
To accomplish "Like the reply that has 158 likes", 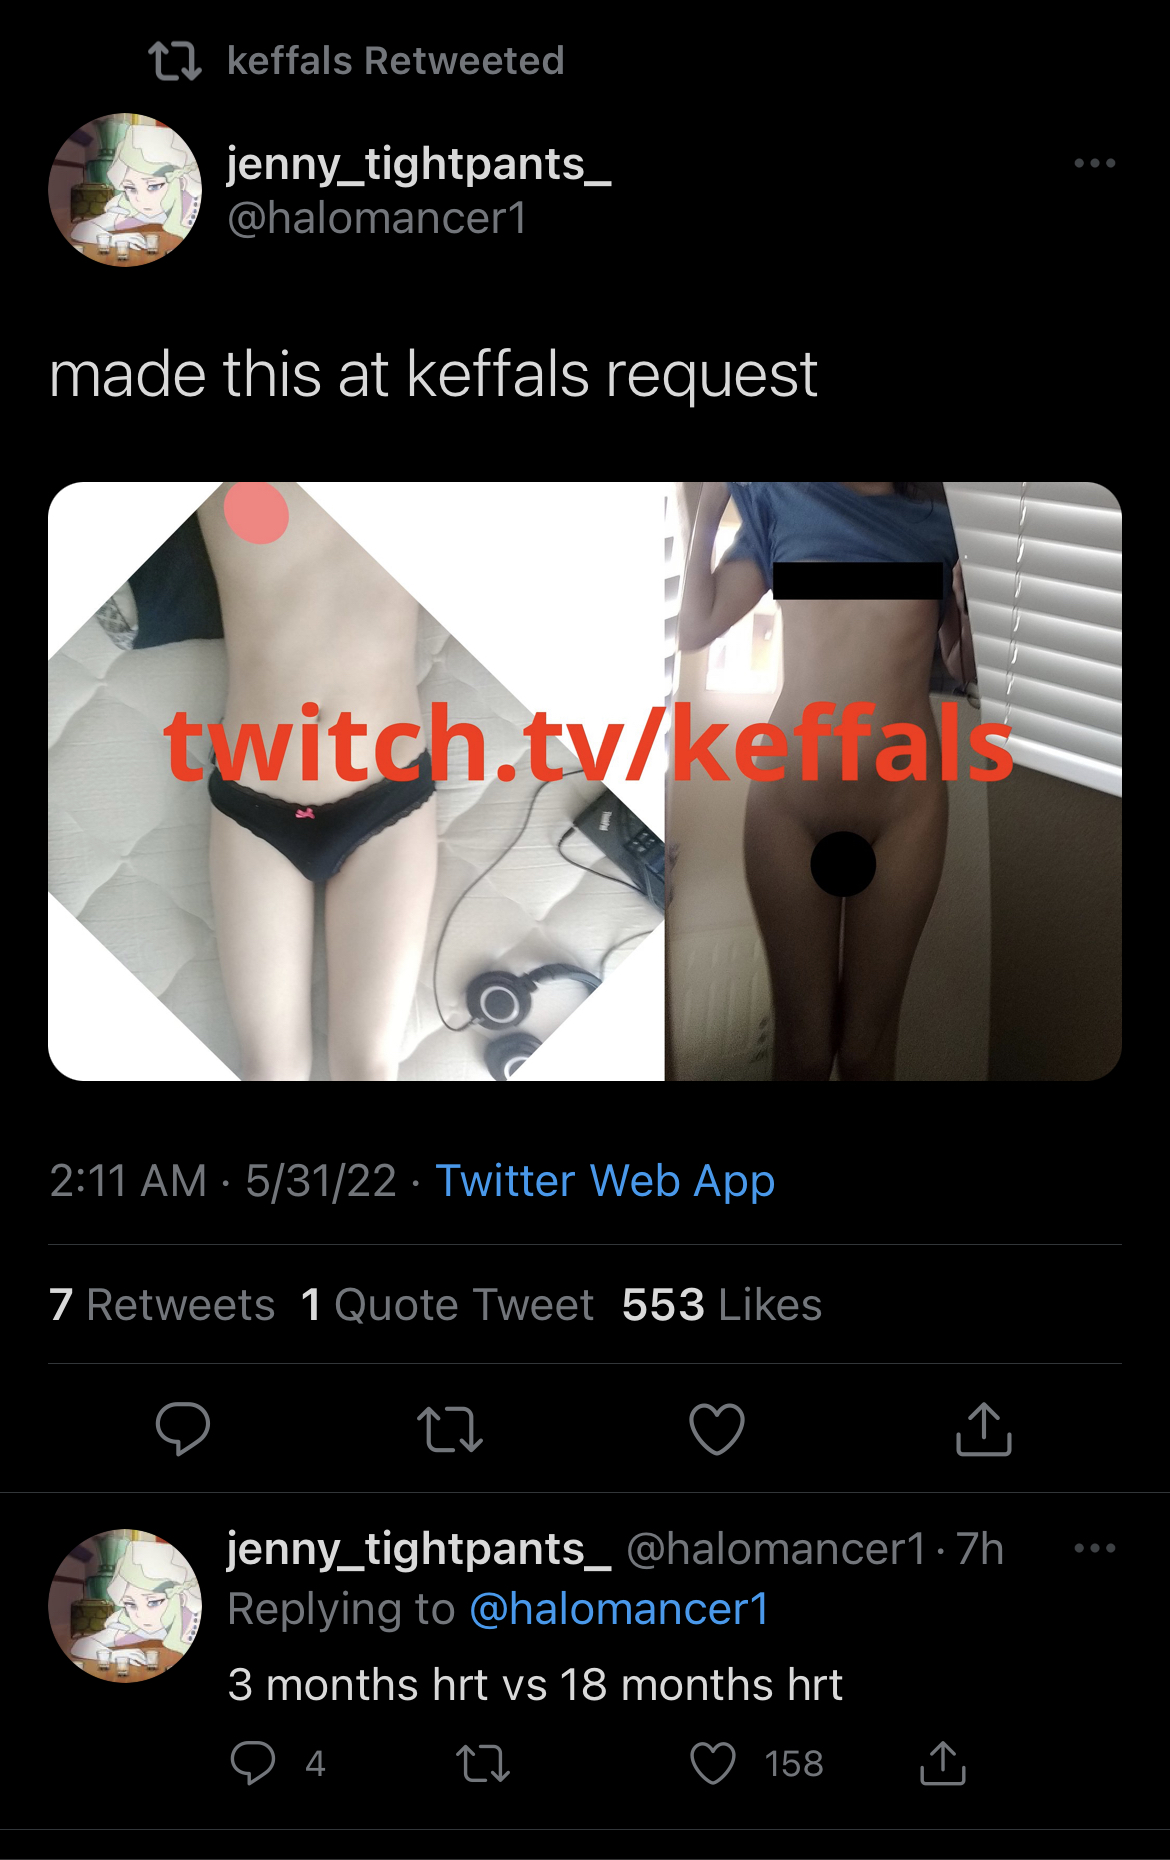I will [x=713, y=1763].
